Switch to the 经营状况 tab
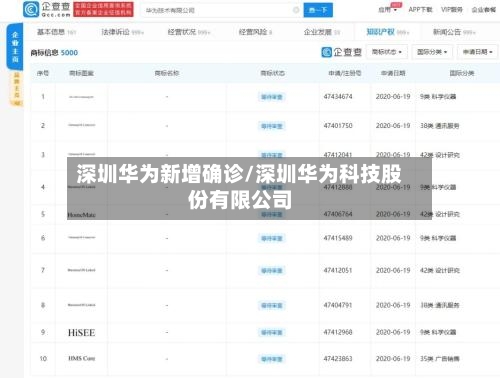 click(x=189, y=32)
